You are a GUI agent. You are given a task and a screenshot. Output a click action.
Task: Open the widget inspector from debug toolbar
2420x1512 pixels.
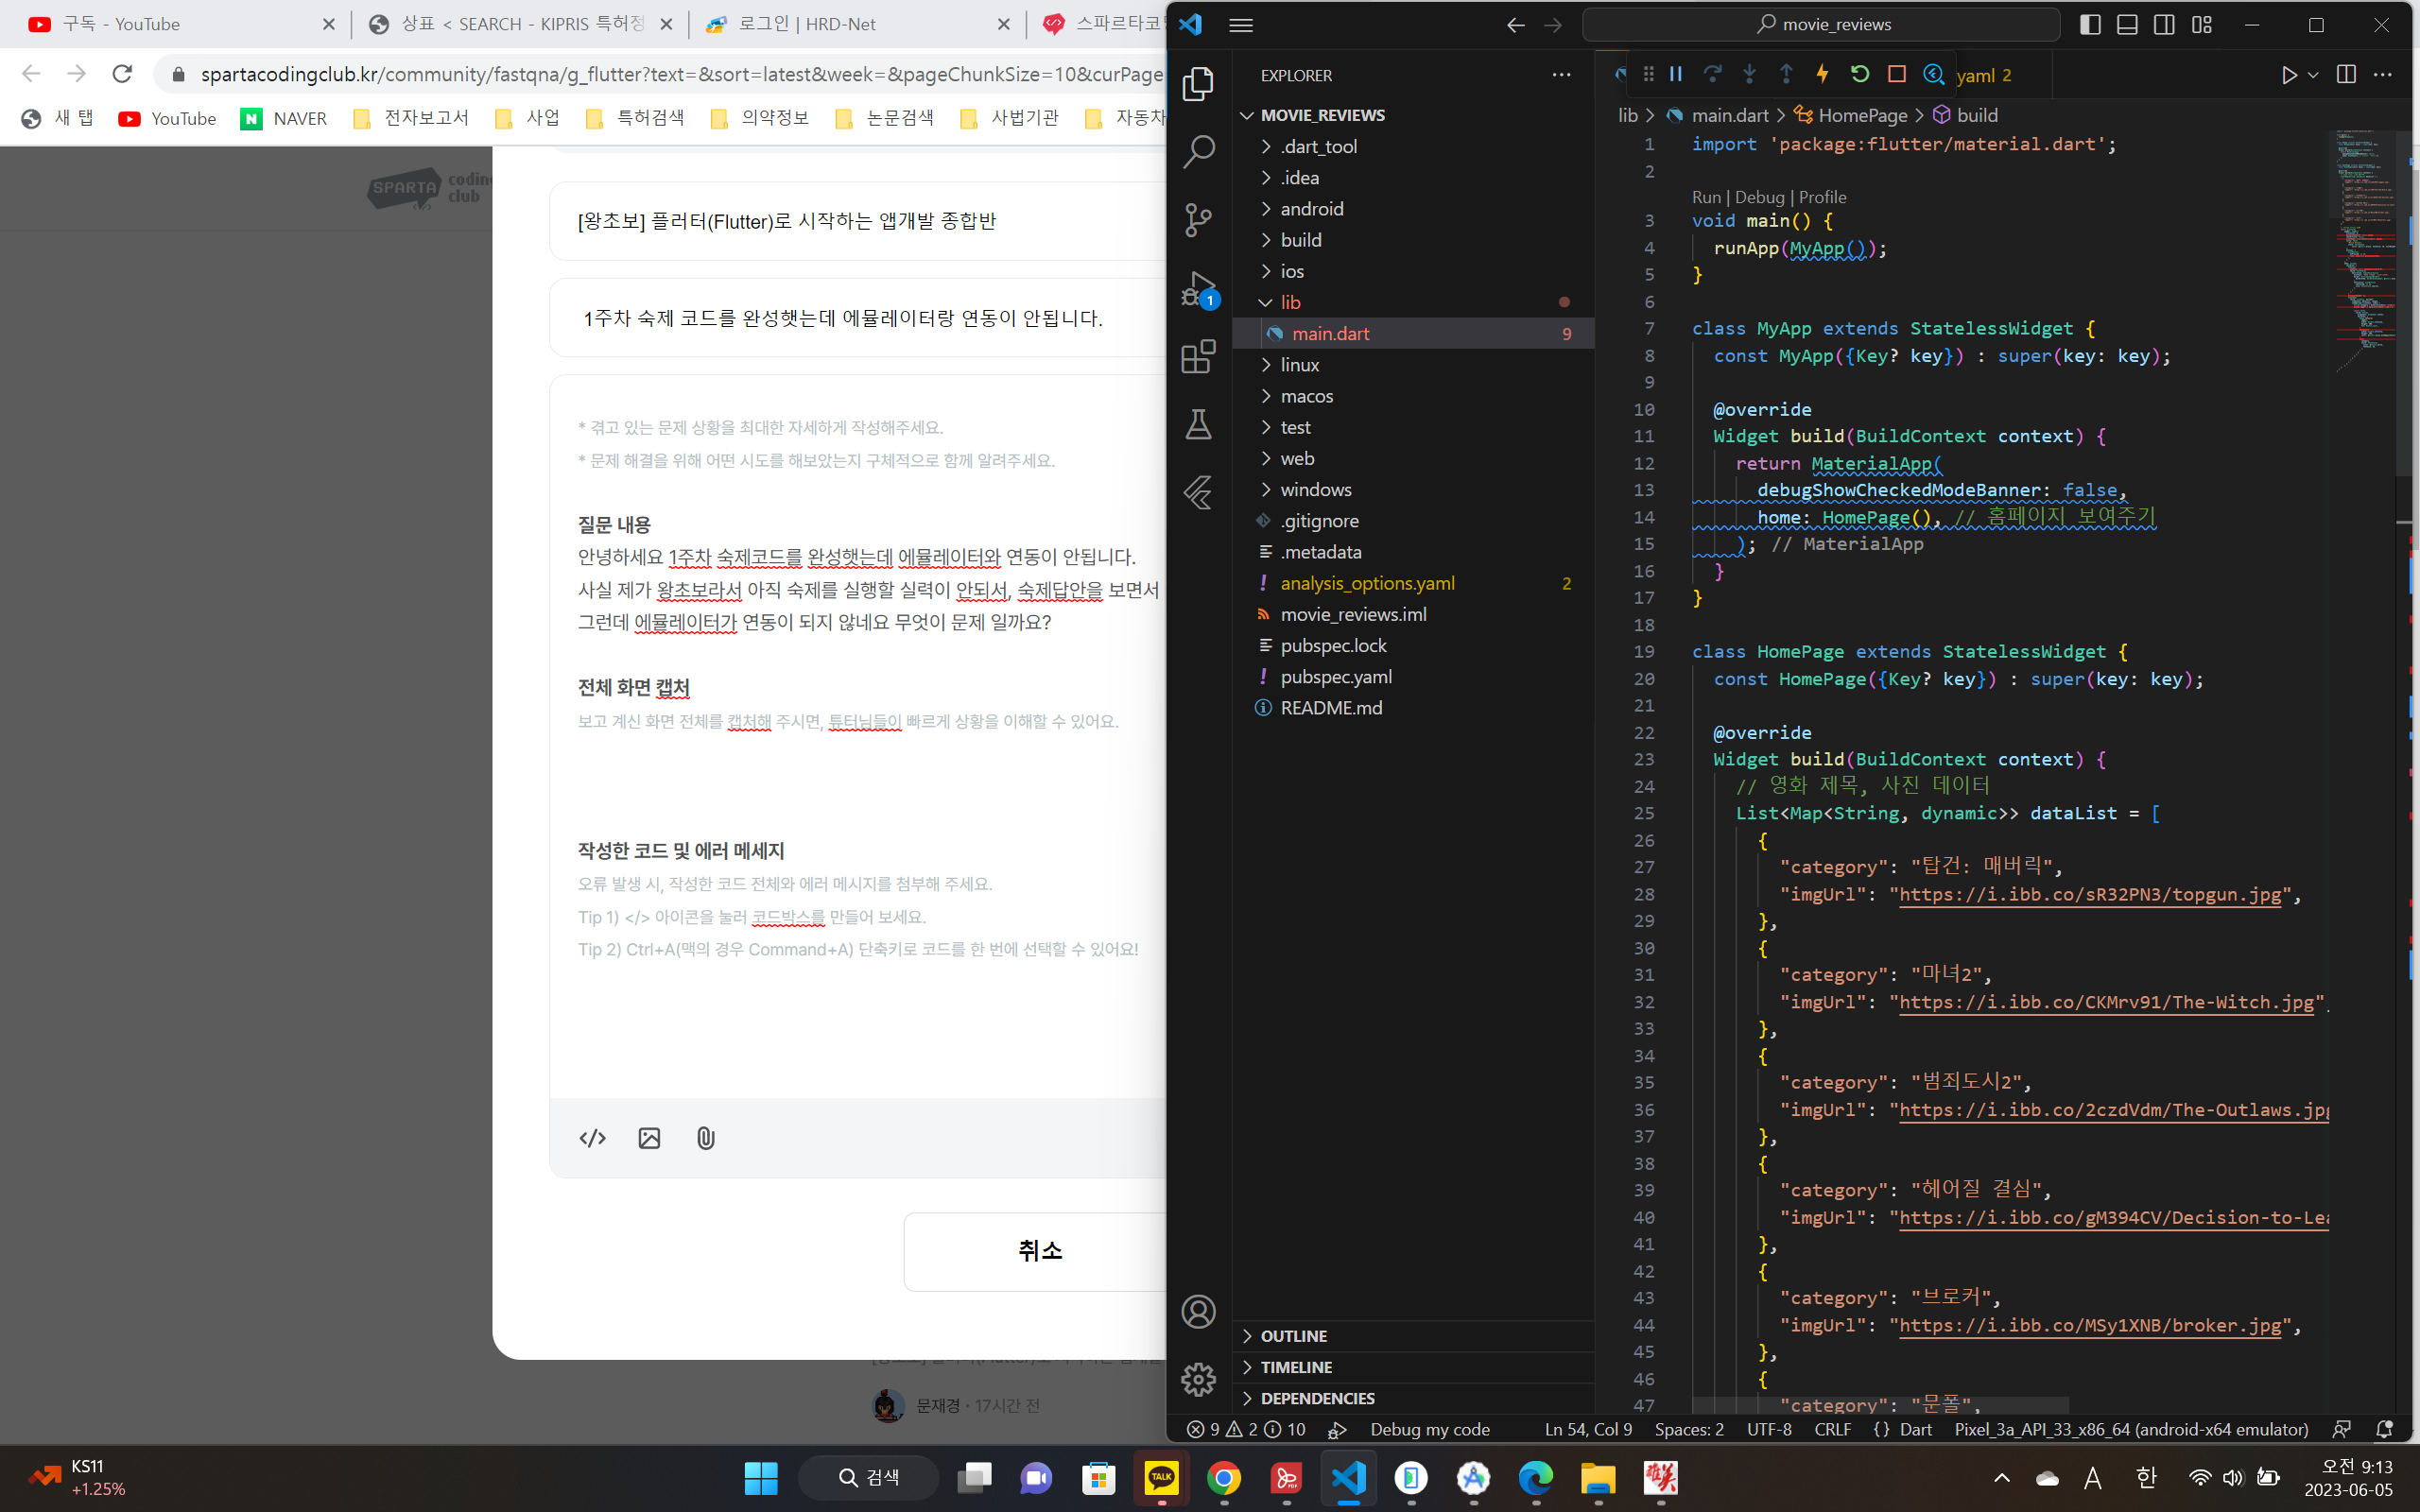1933,74
